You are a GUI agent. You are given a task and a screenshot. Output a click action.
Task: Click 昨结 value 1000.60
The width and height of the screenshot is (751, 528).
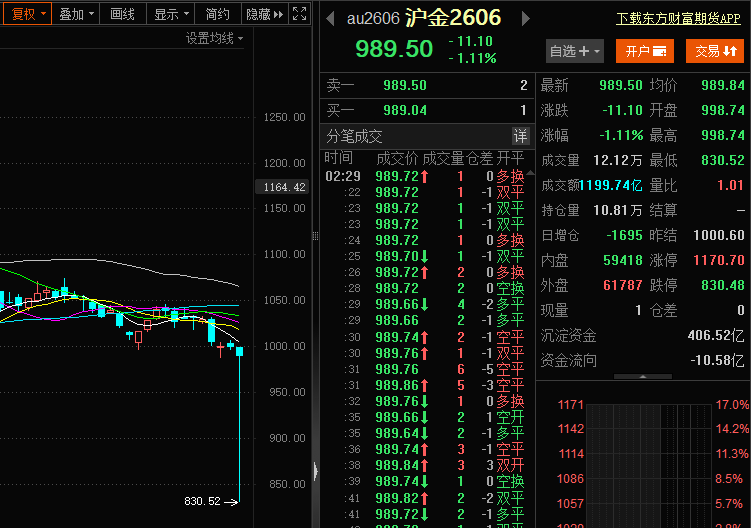click(x=719, y=235)
